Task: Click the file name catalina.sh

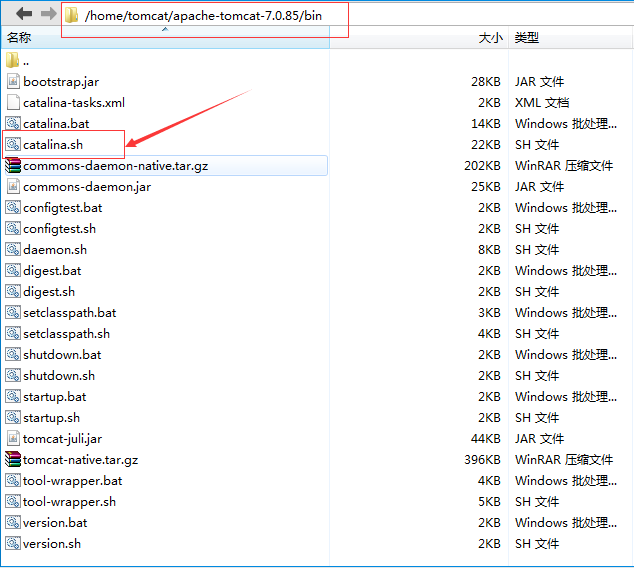Action: click(x=53, y=145)
